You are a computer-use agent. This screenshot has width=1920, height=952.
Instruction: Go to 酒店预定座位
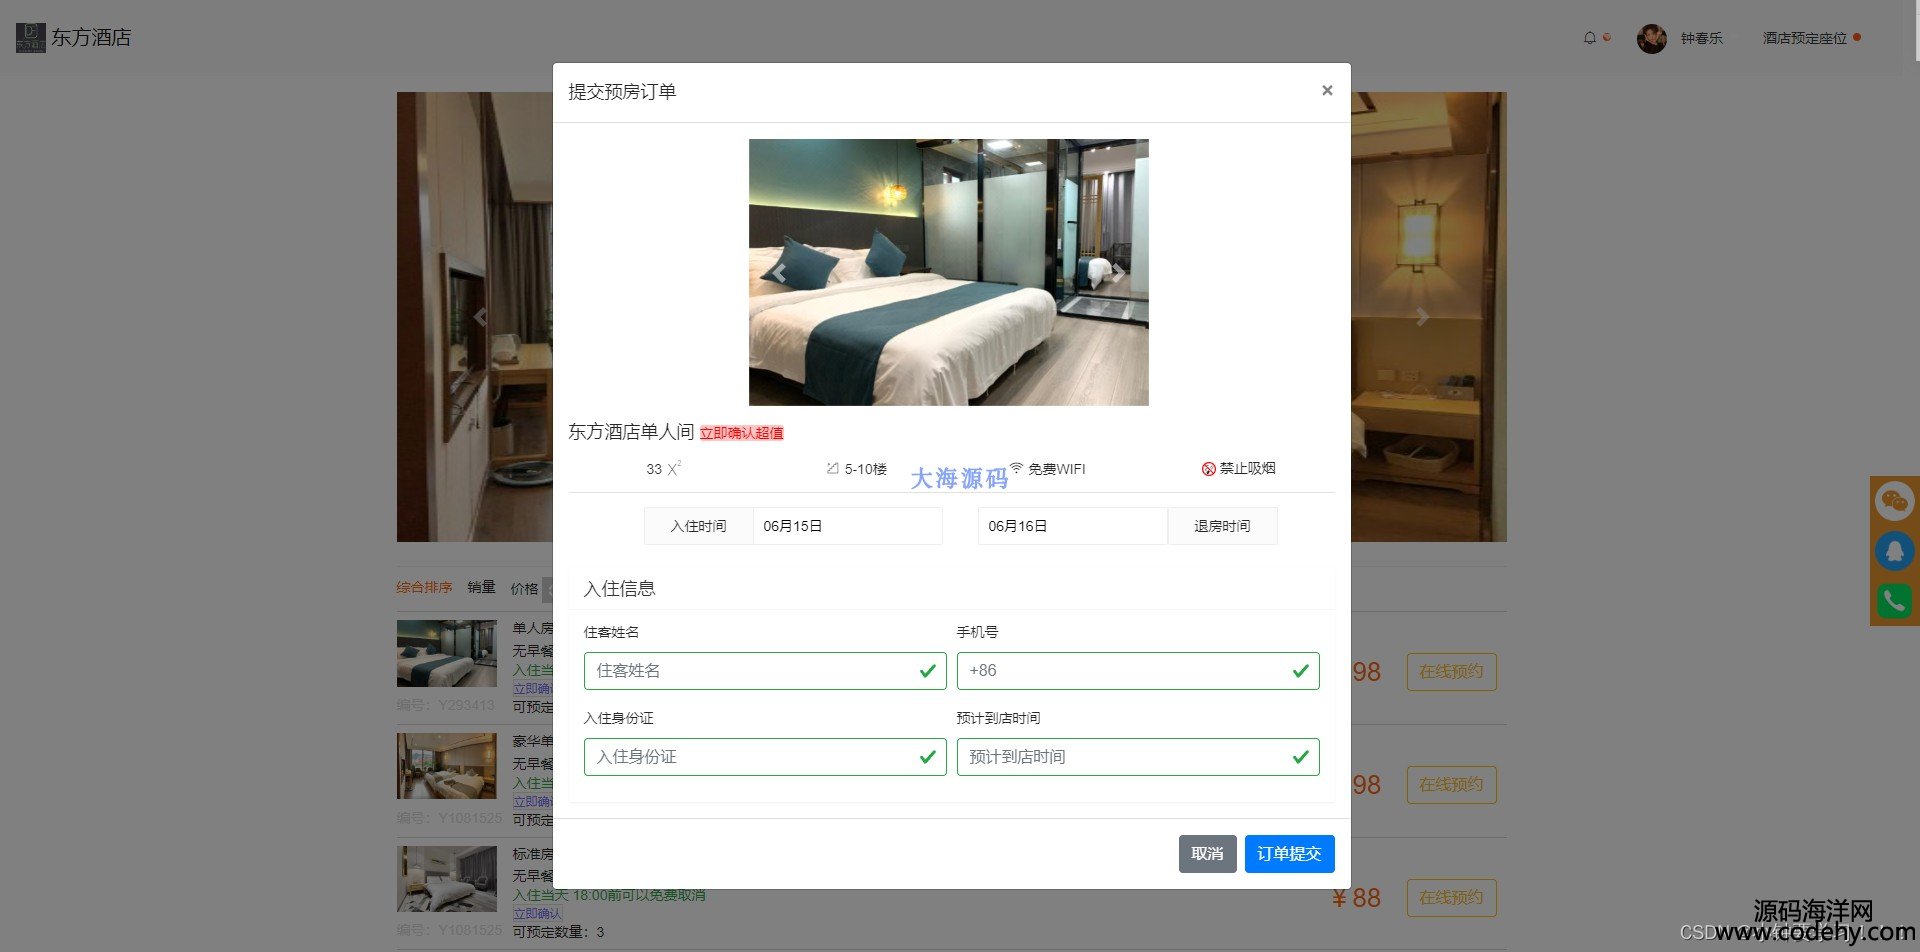(x=1804, y=38)
